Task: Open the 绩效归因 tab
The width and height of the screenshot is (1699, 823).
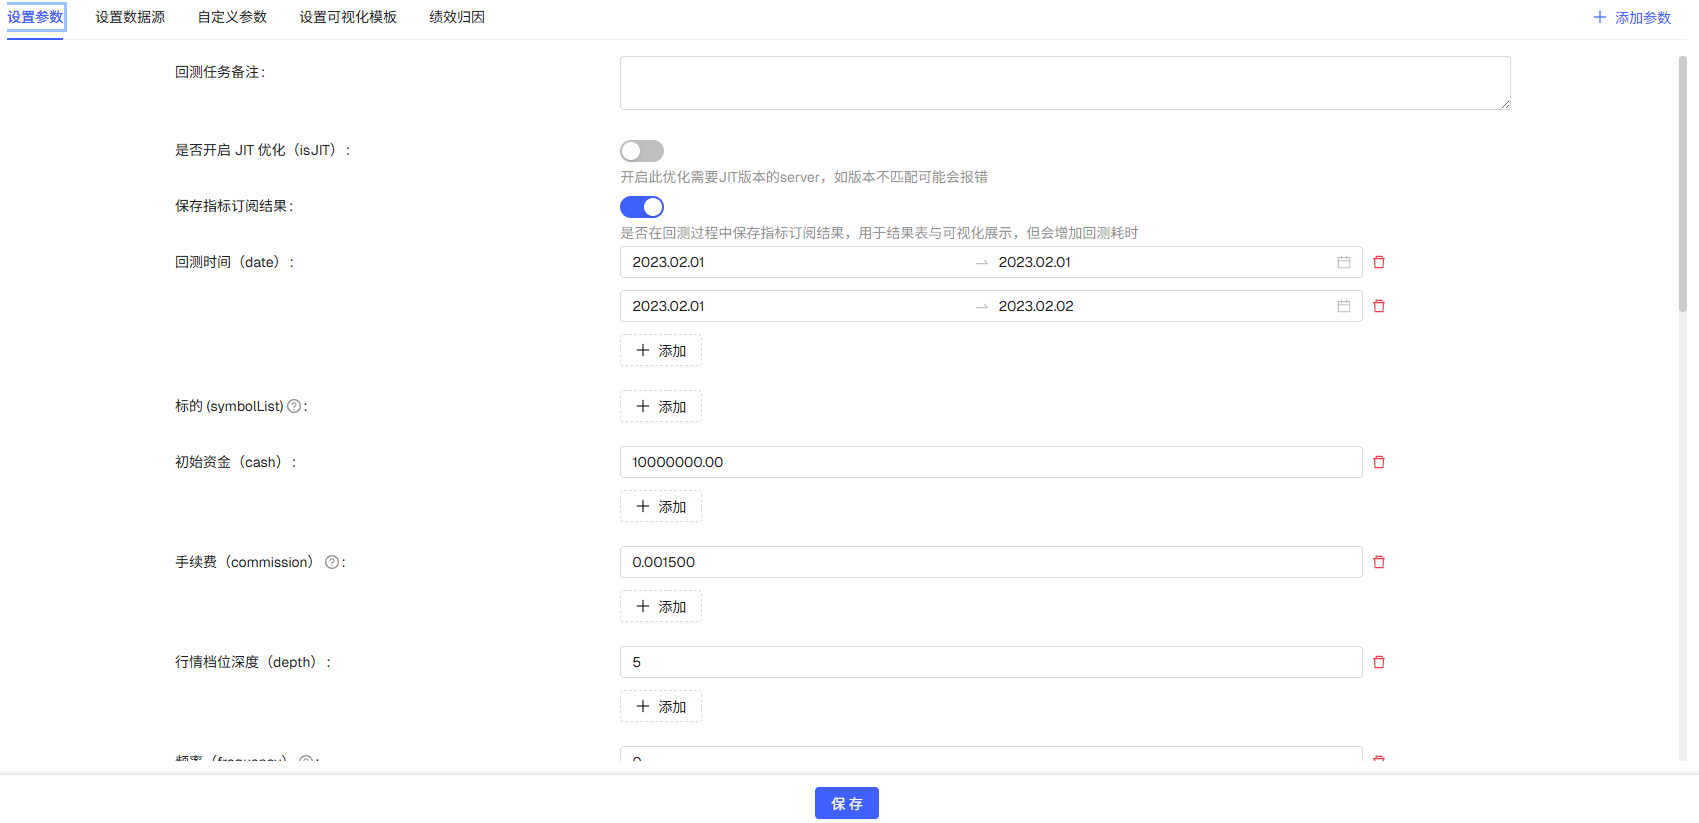Action: (x=457, y=17)
